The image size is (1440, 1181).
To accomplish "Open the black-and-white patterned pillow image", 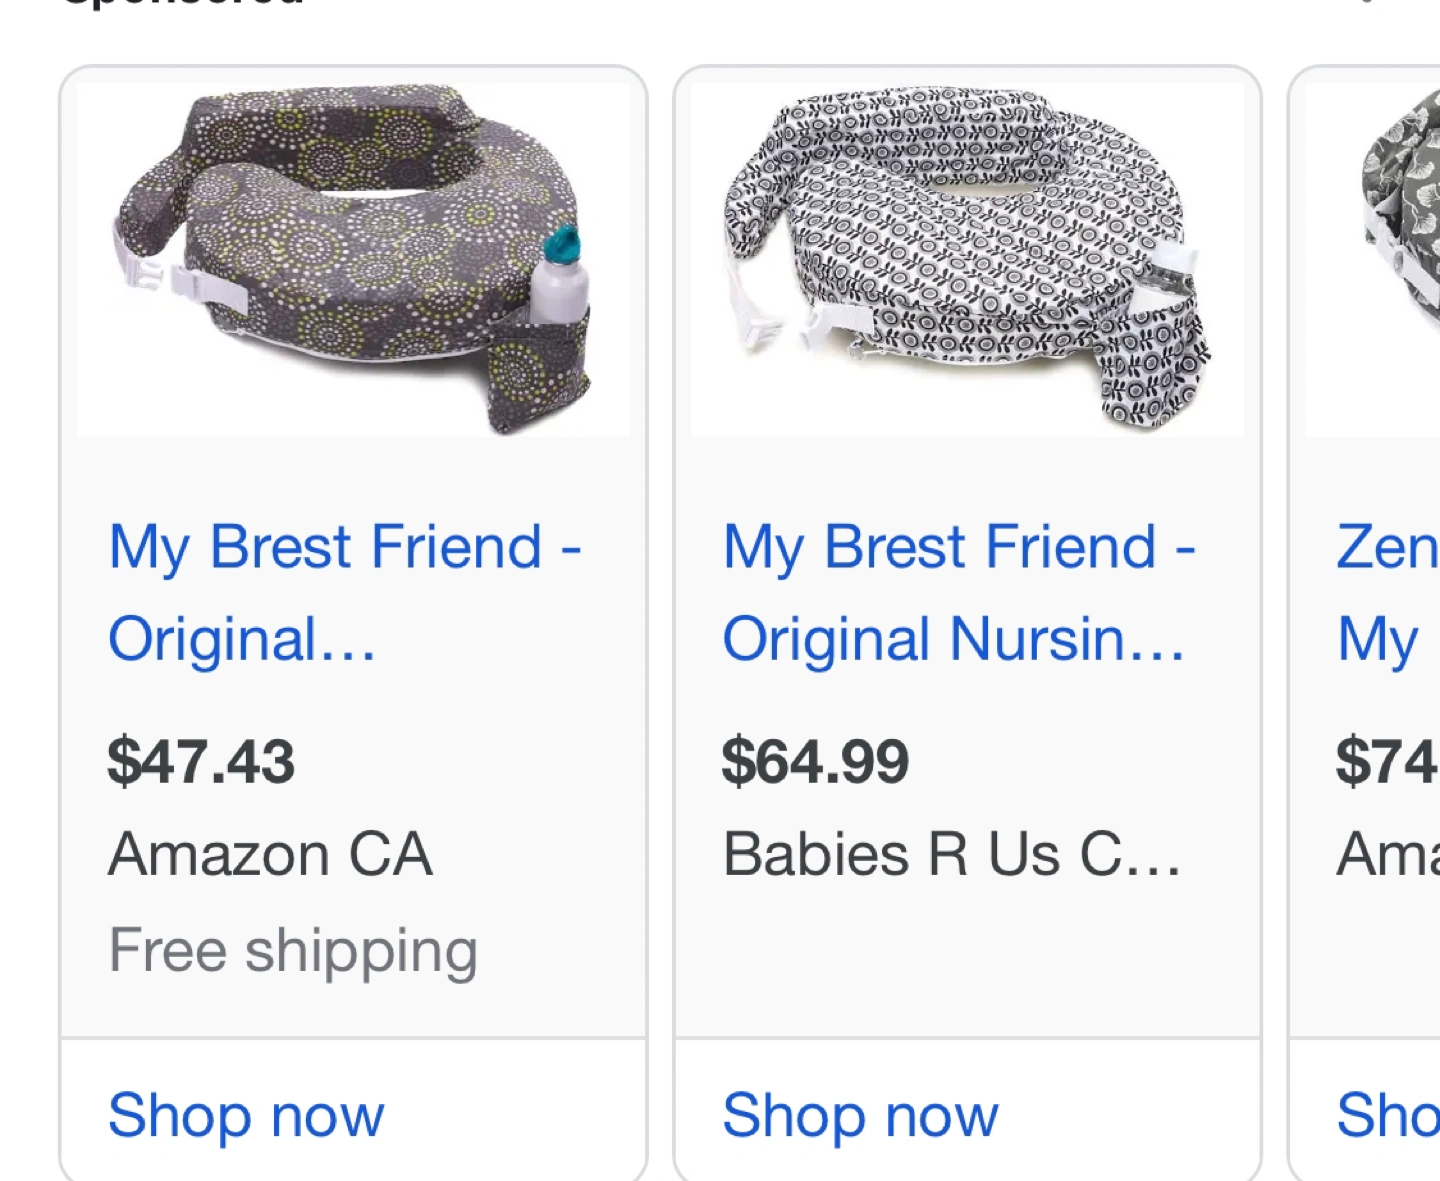I will 967,258.
